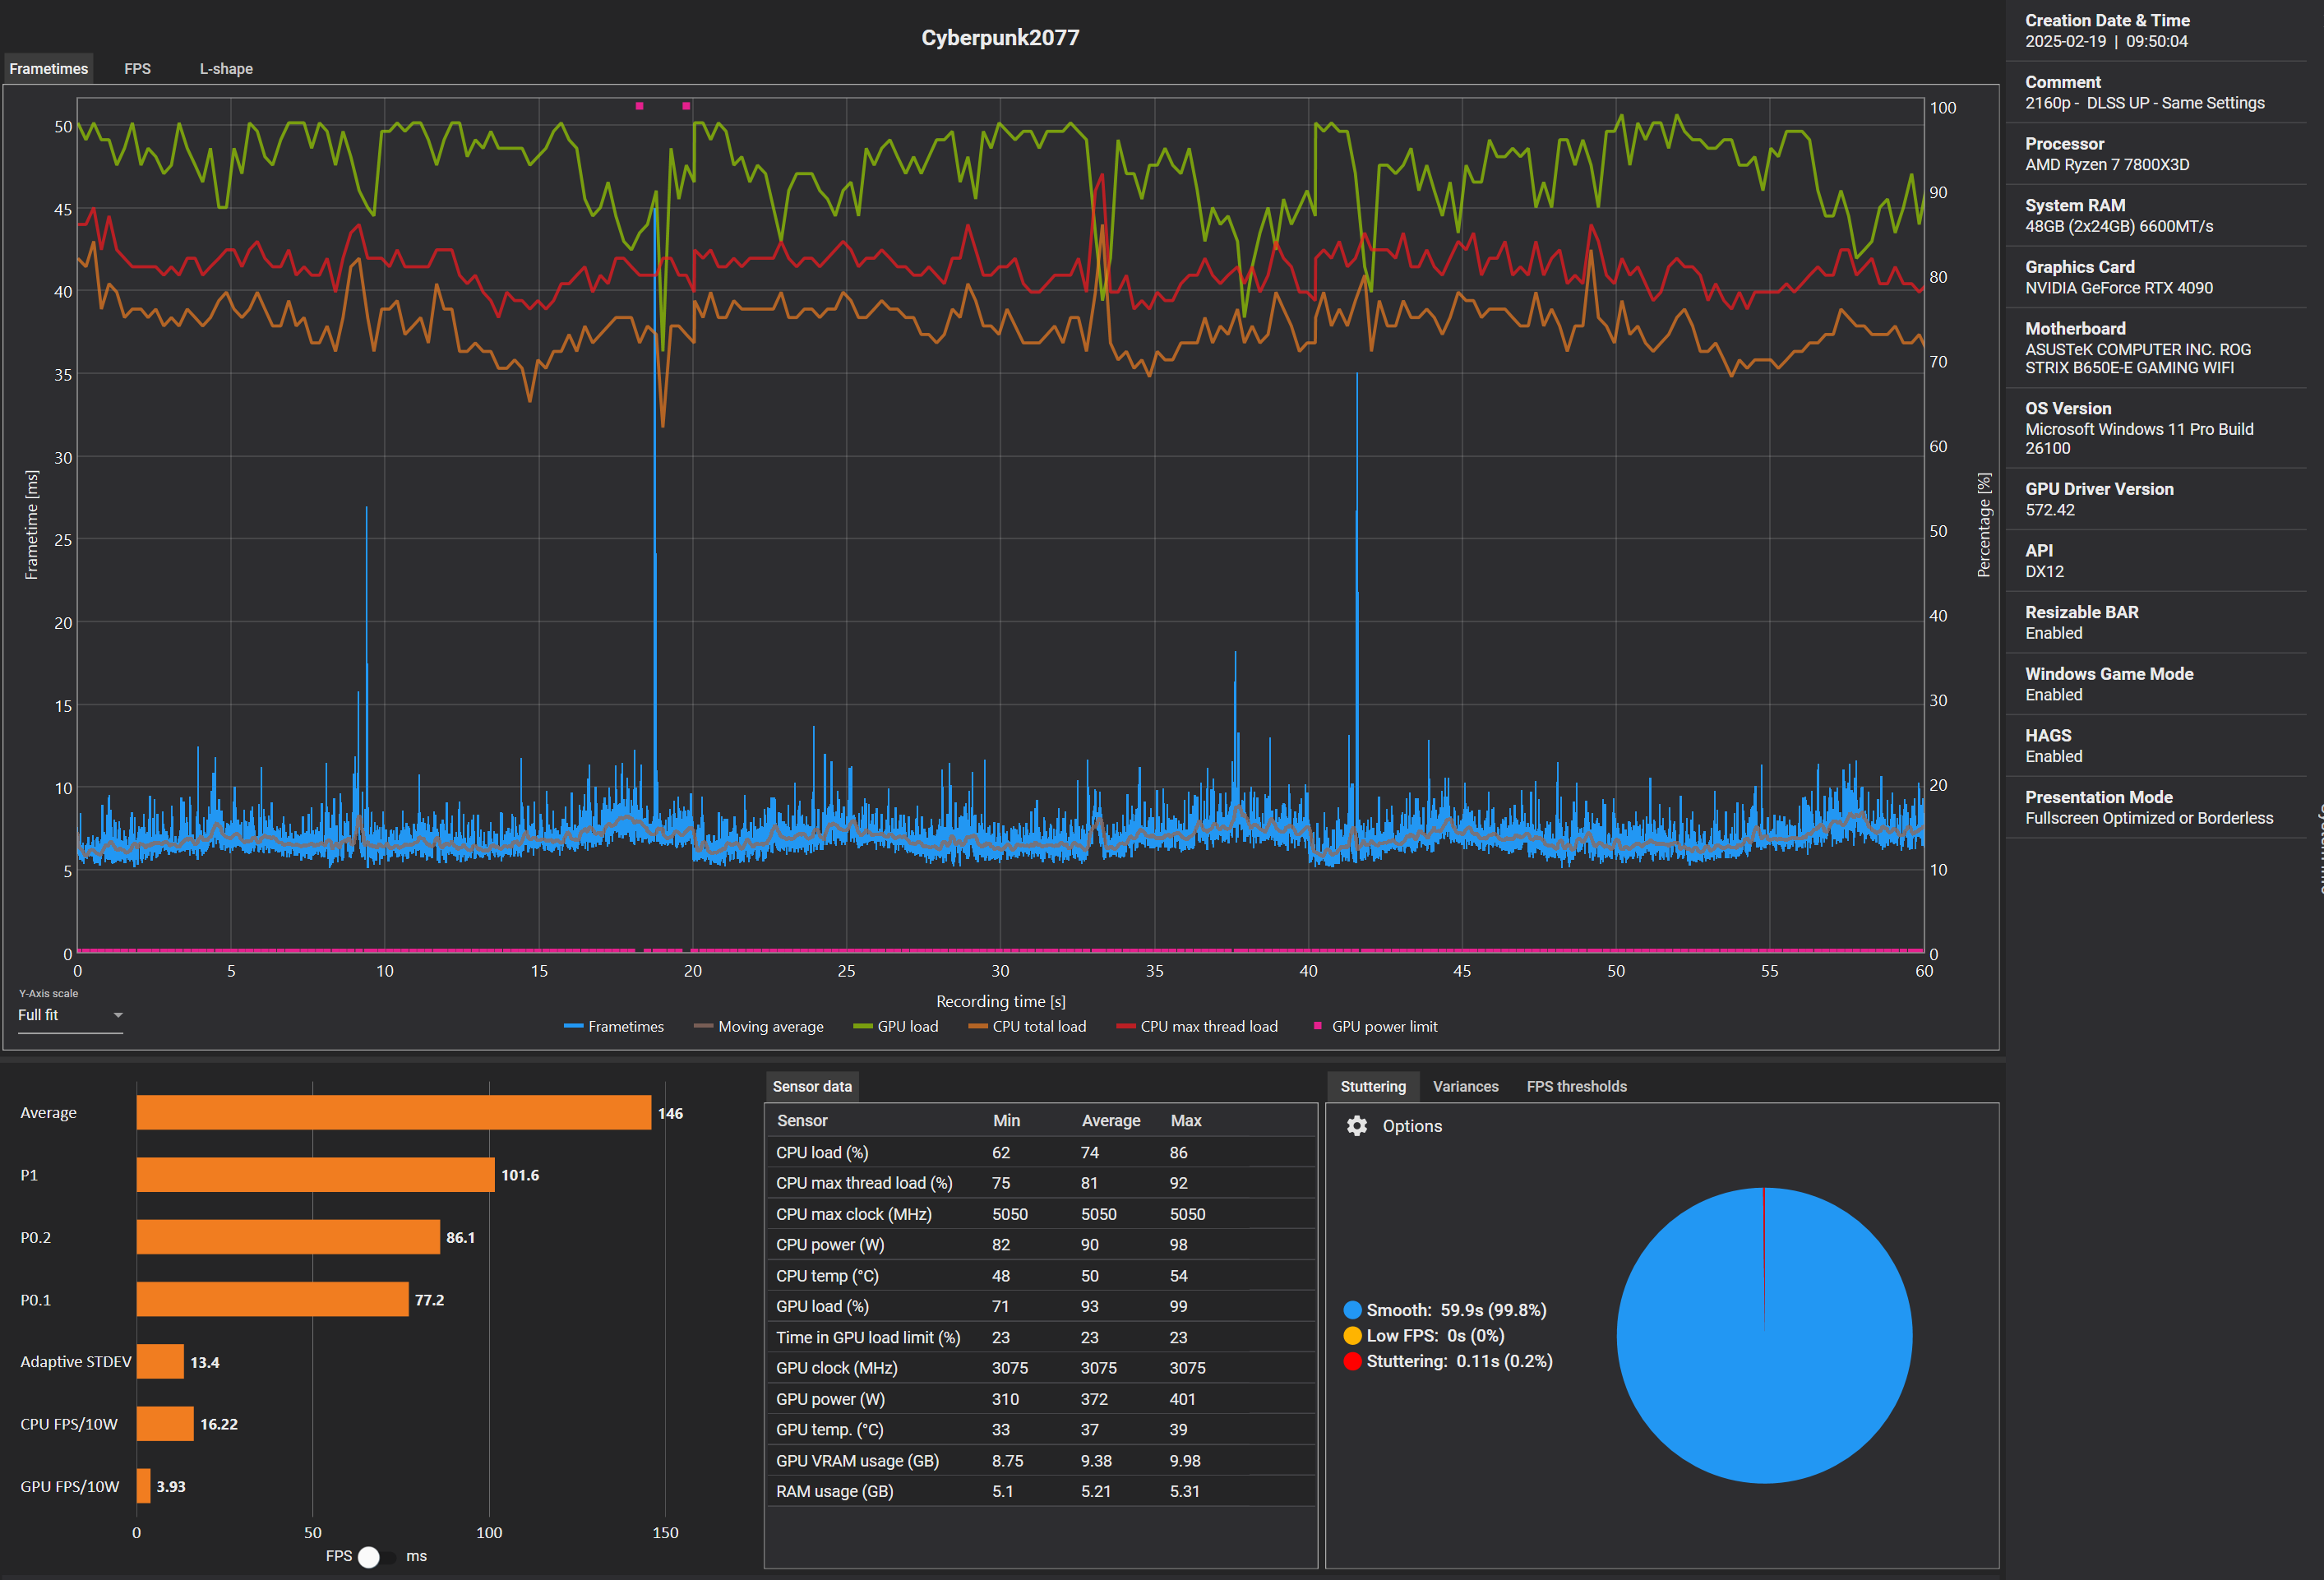Click the blue Smooth legend dot
This screenshot has height=1580, width=2324.
1352,1310
